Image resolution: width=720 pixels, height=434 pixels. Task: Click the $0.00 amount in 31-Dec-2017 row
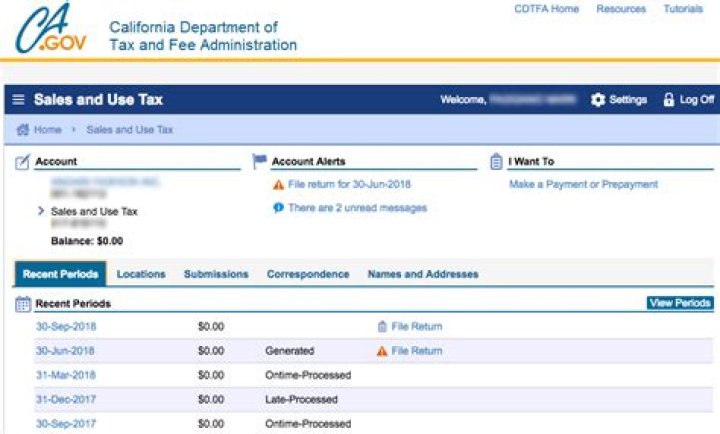211,400
